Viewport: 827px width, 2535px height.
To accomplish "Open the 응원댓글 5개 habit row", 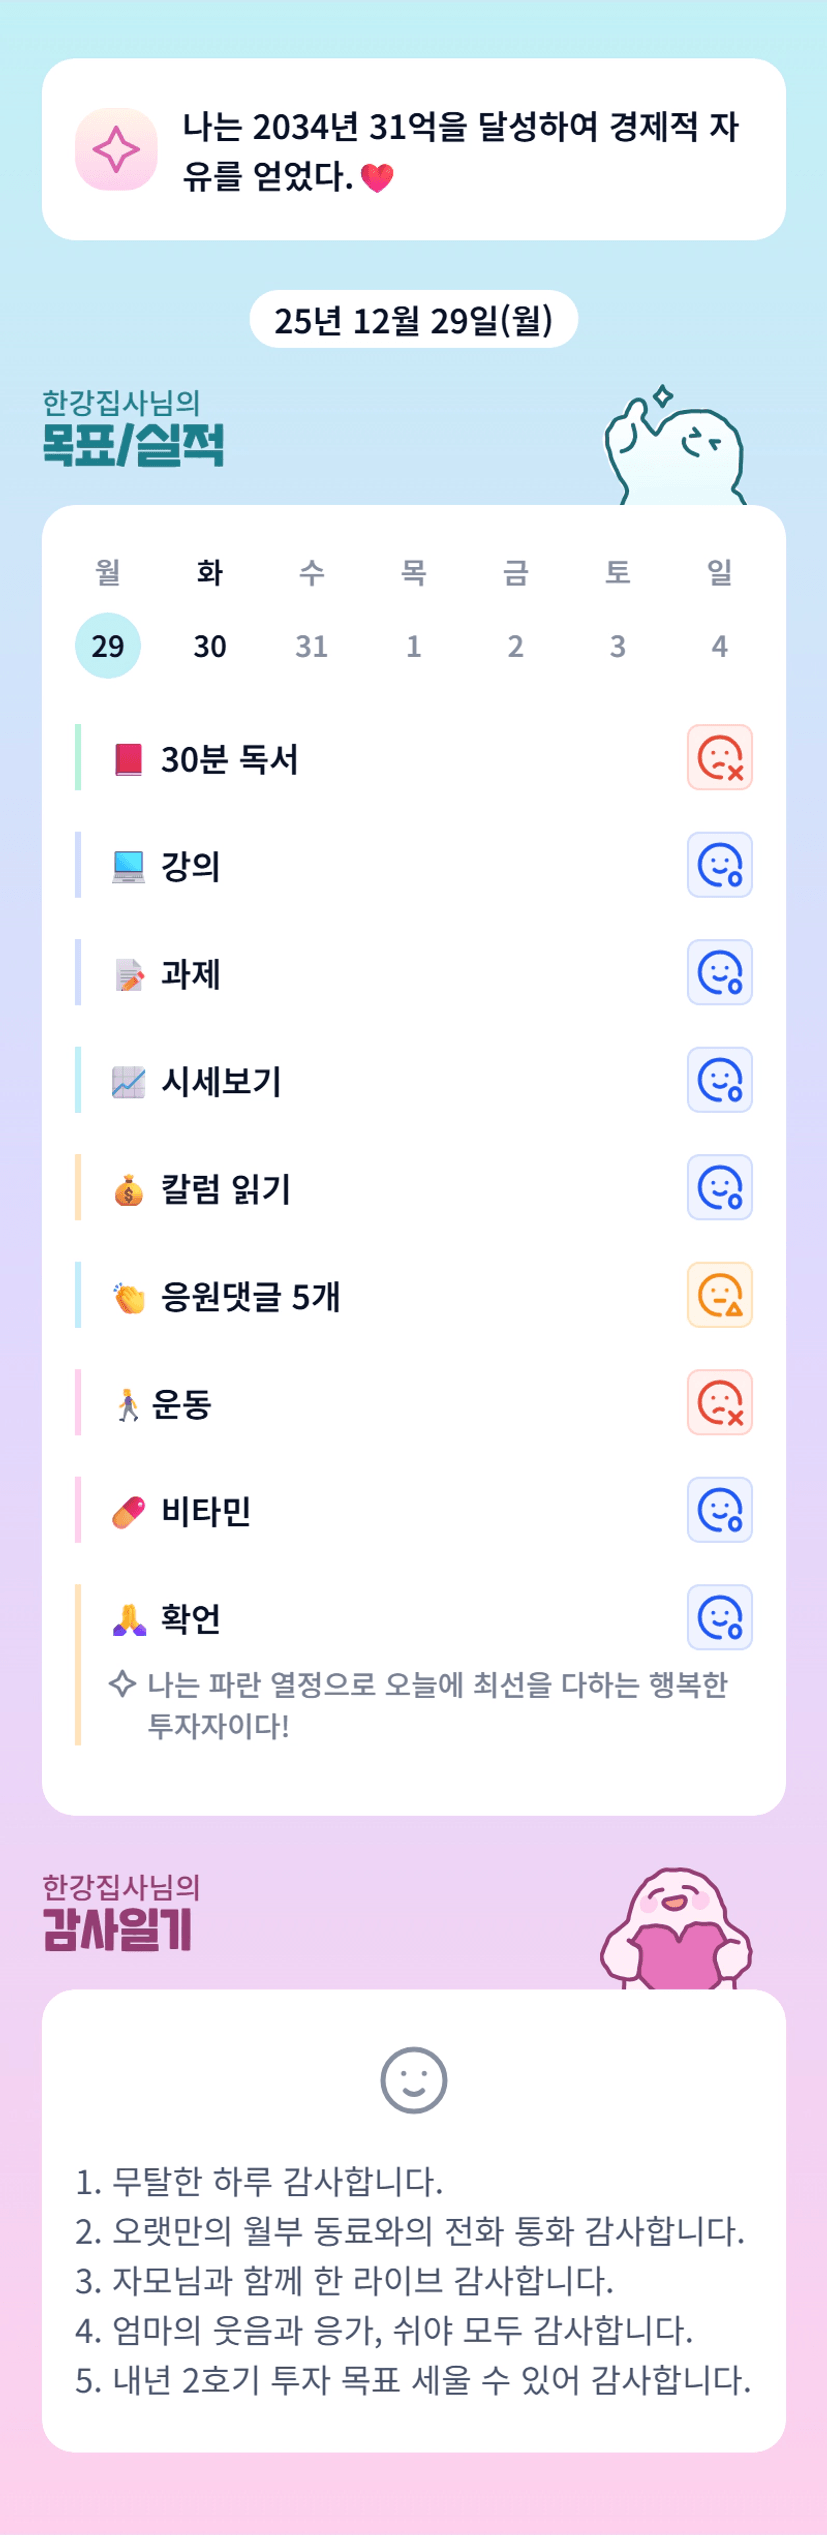I will click(250, 1296).
